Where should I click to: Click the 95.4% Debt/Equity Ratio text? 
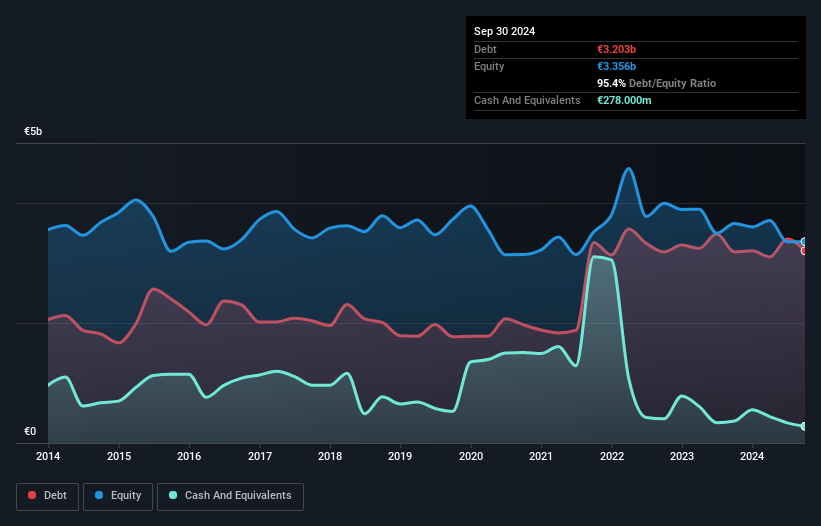coord(656,83)
